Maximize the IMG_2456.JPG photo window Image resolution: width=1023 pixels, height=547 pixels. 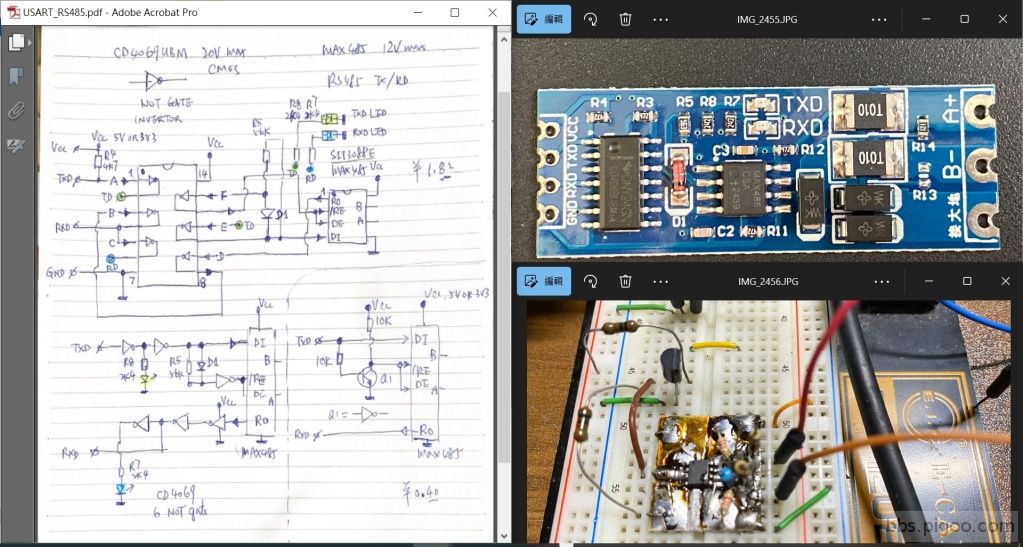pos(965,282)
